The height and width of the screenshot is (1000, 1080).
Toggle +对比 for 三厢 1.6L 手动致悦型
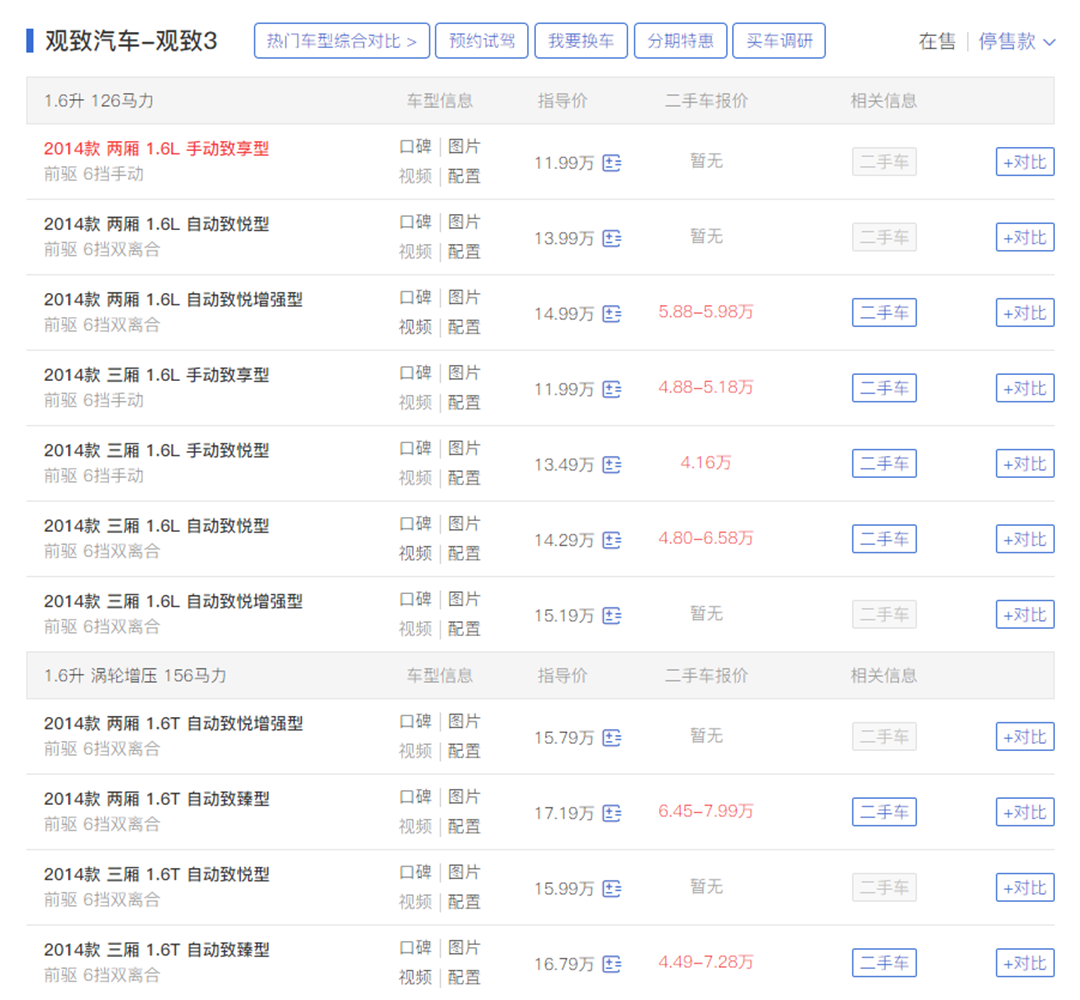[1025, 464]
